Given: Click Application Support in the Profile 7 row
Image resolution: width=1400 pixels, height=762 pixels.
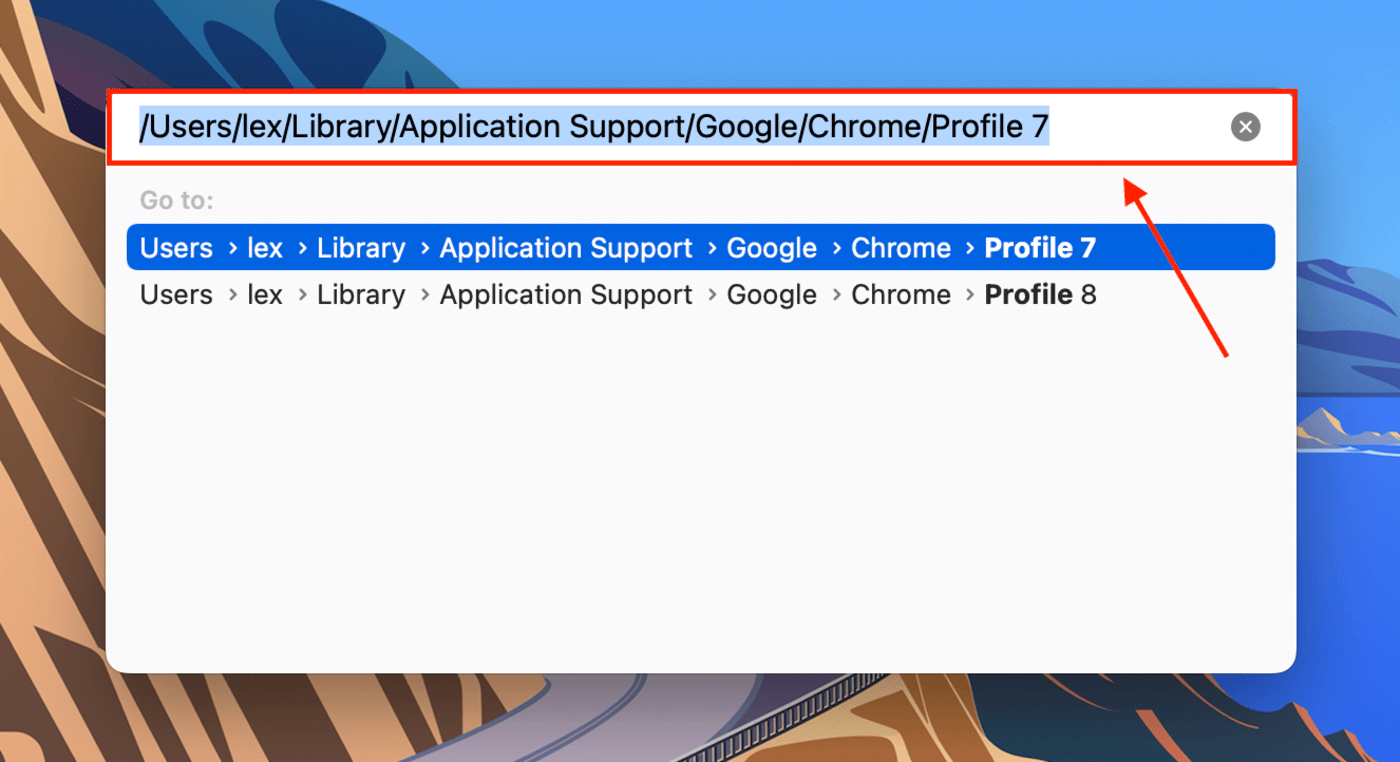Looking at the screenshot, I should (x=565, y=247).
